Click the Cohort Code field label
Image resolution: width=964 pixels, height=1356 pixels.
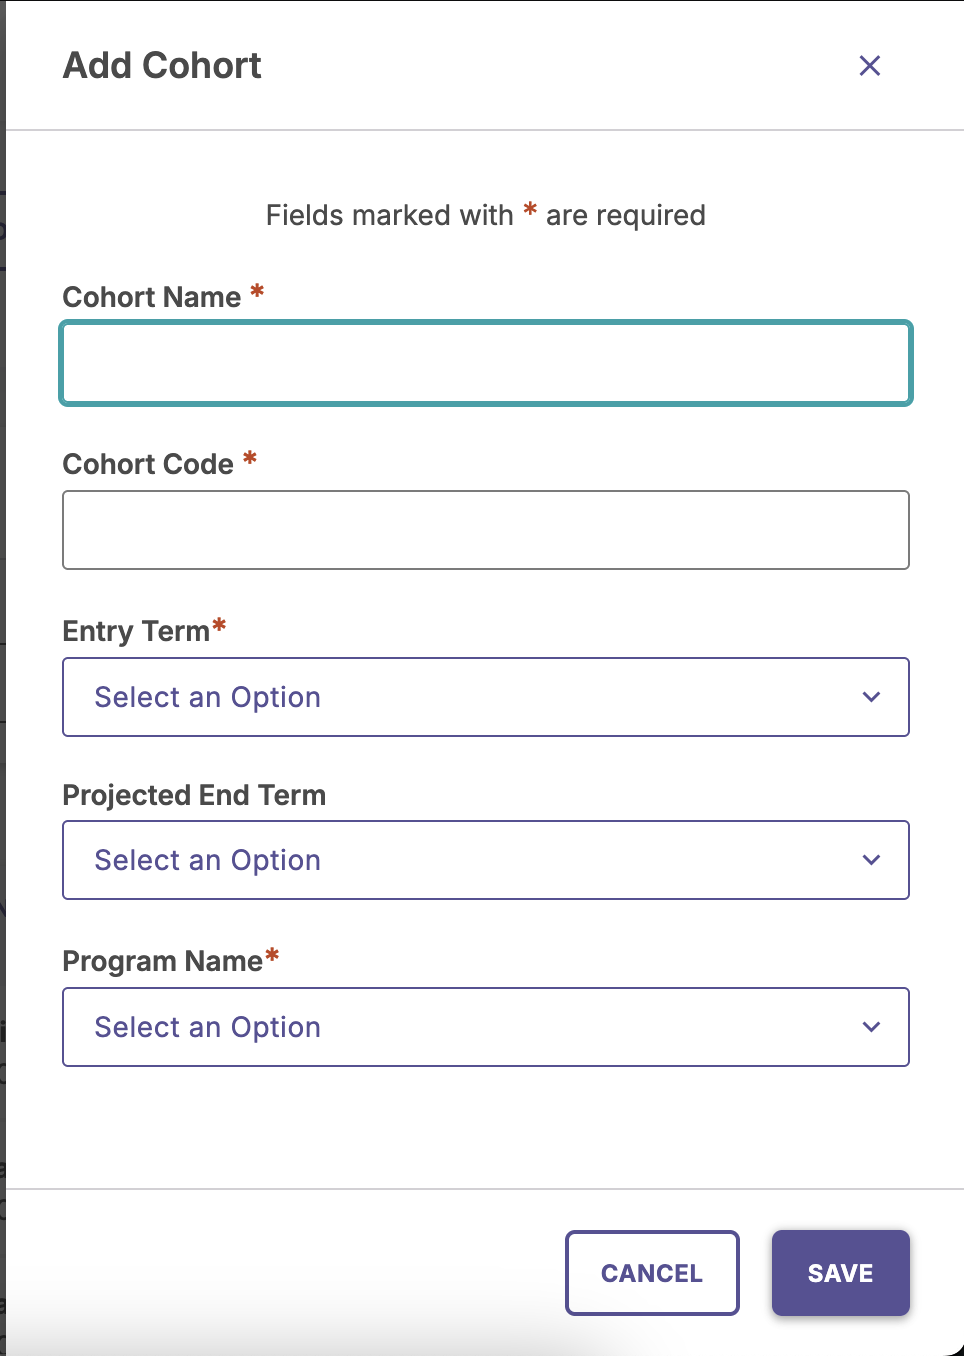point(148,464)
